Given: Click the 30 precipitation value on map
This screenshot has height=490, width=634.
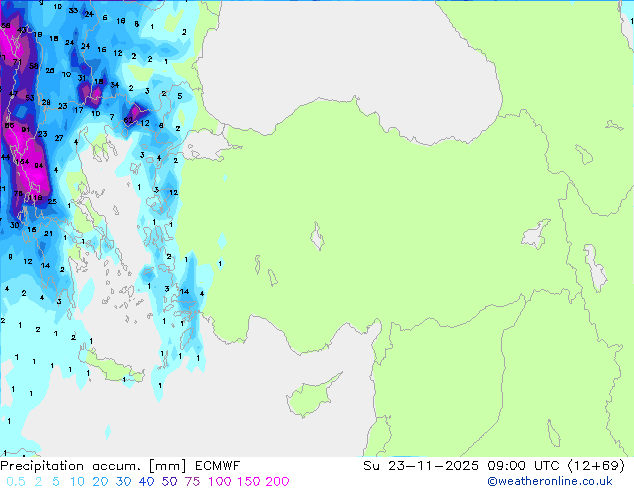Looking at the screenshot, I should 15,225.
